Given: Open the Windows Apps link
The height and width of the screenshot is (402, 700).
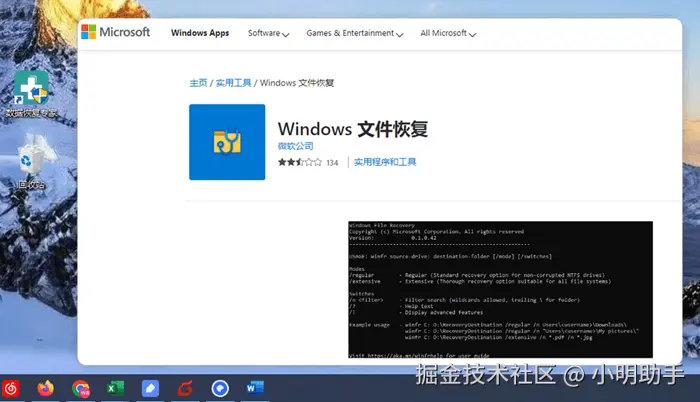Looking at the screenshot, I should [200, 33].
